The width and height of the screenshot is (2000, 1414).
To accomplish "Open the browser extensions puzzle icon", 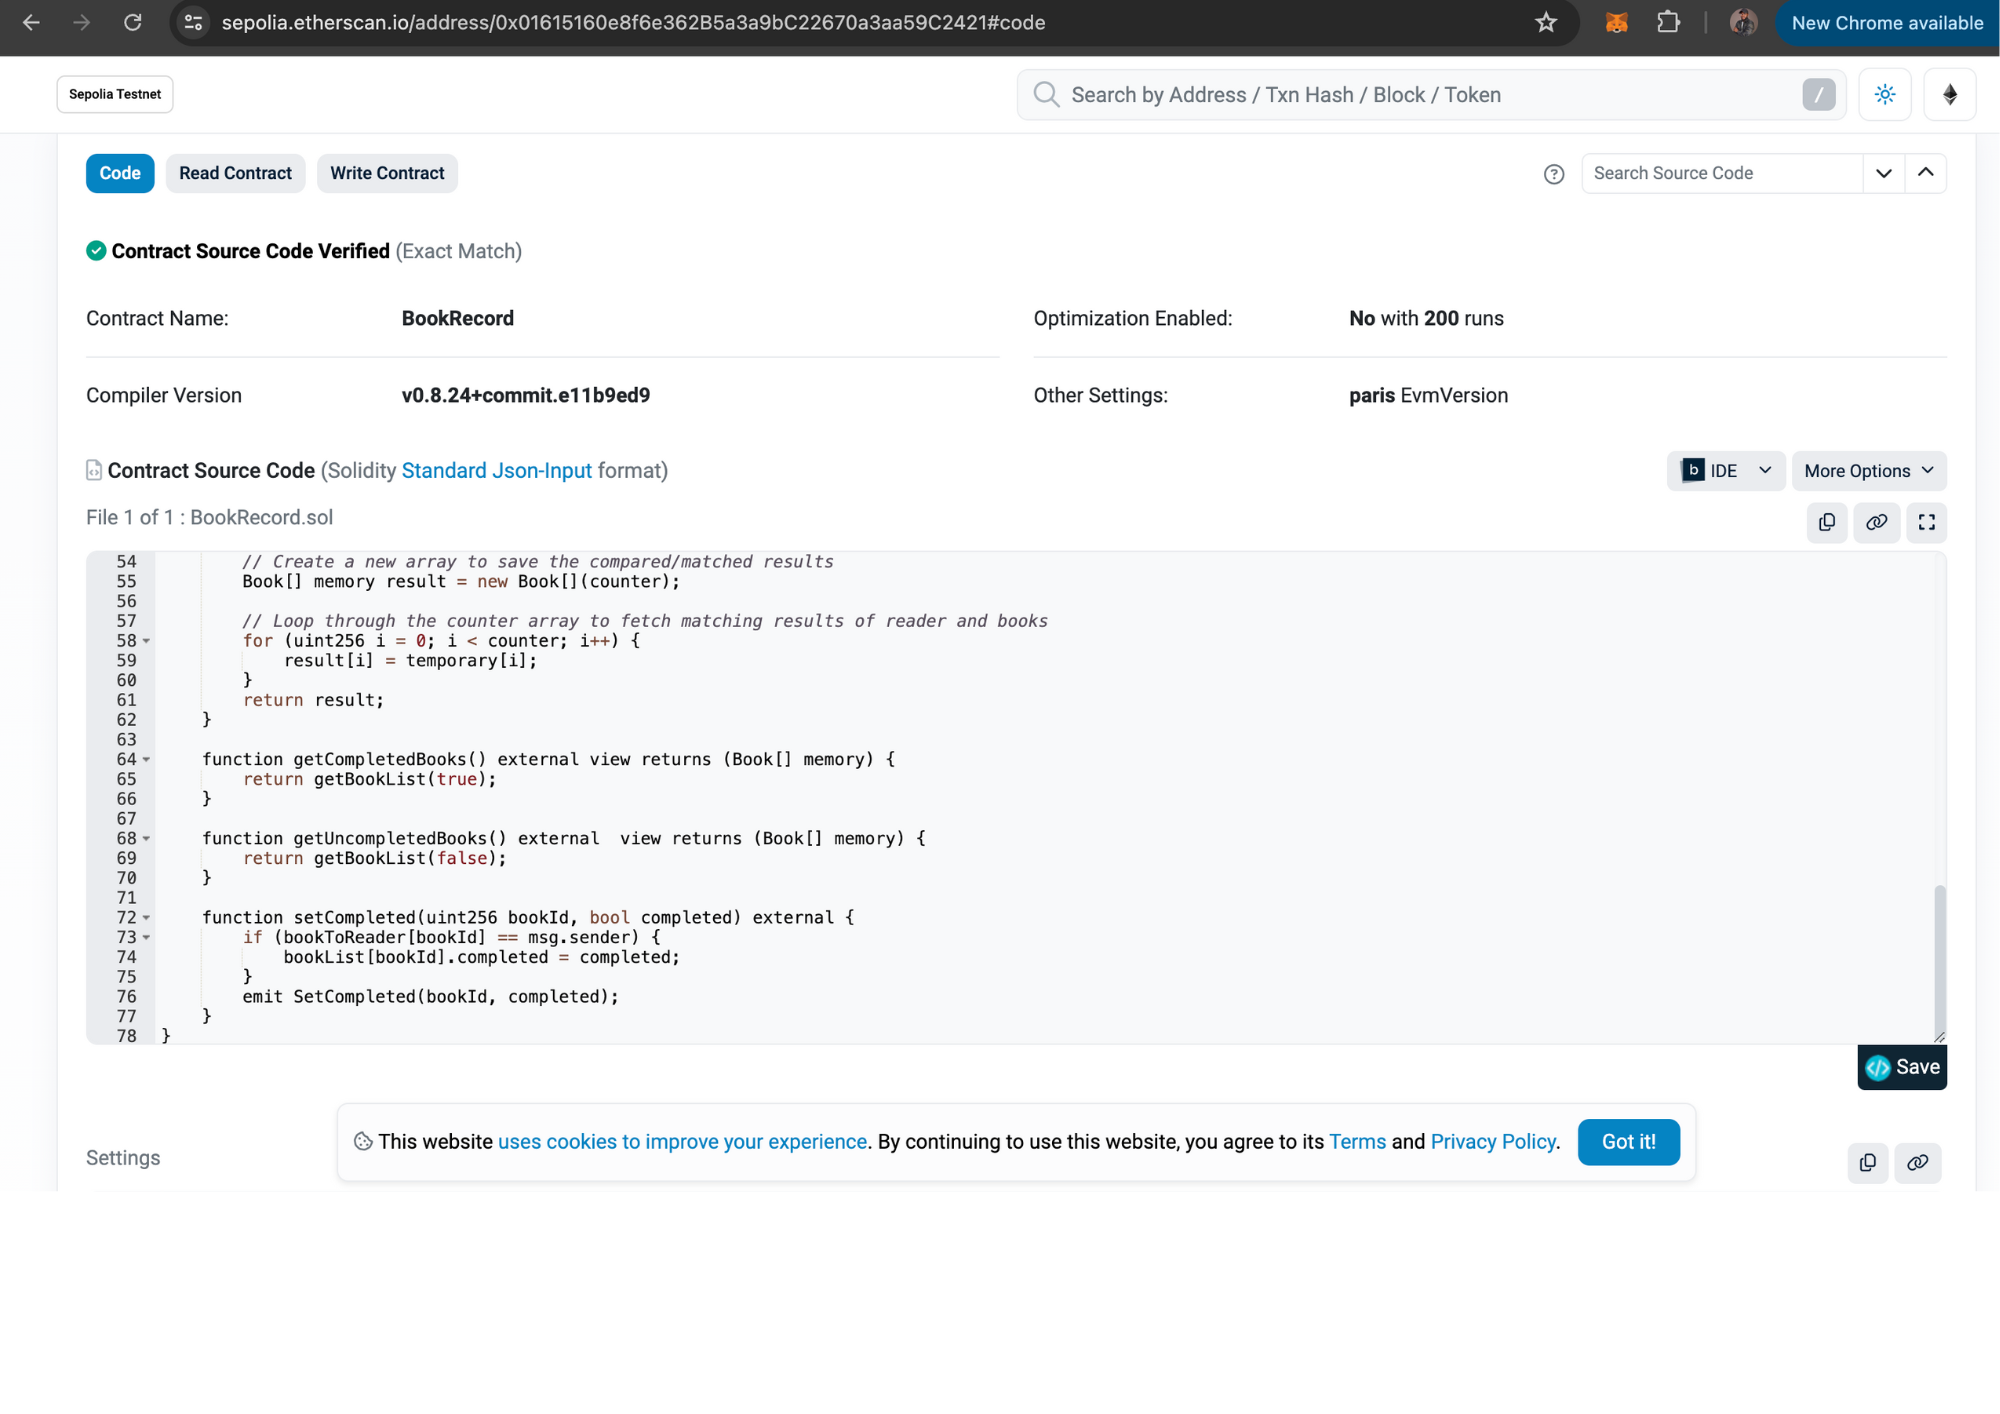I will click(x=1668, y=22).
